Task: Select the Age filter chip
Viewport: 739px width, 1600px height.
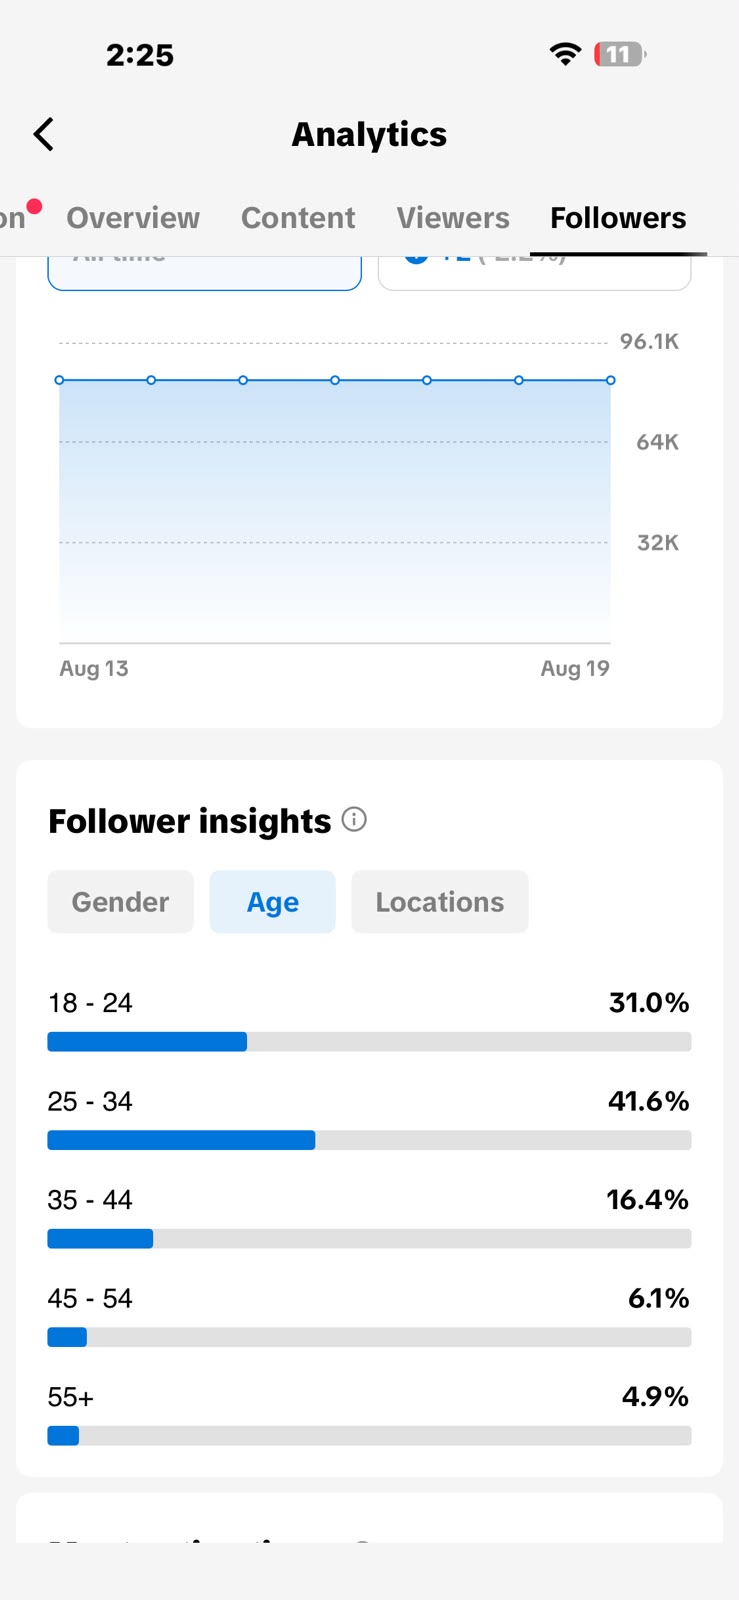Action: coord(272,902)
